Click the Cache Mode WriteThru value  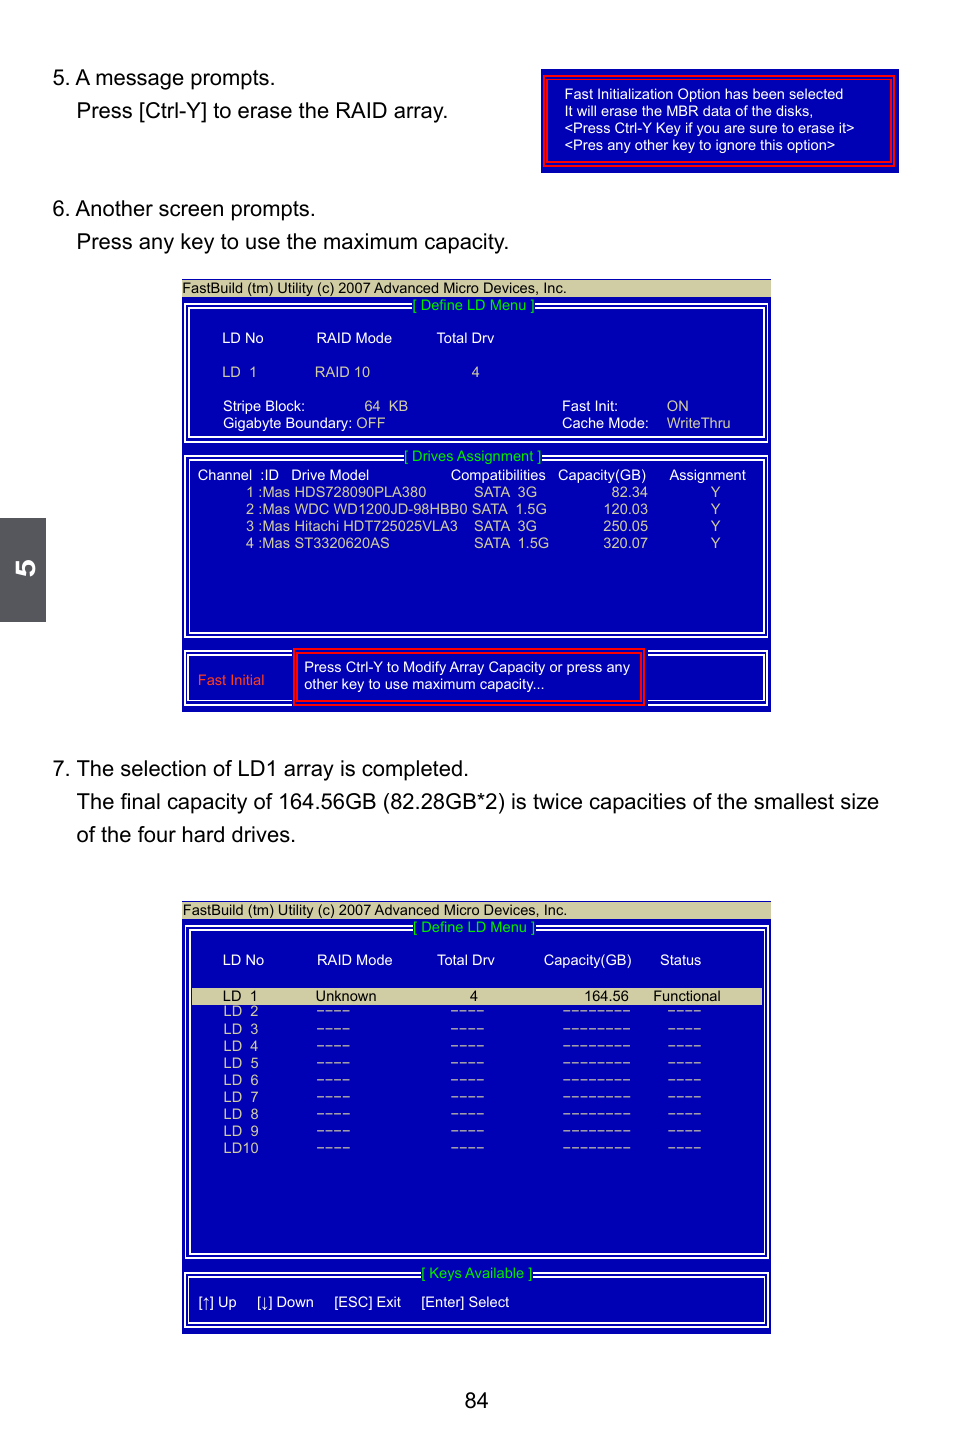tap(698, 423)
